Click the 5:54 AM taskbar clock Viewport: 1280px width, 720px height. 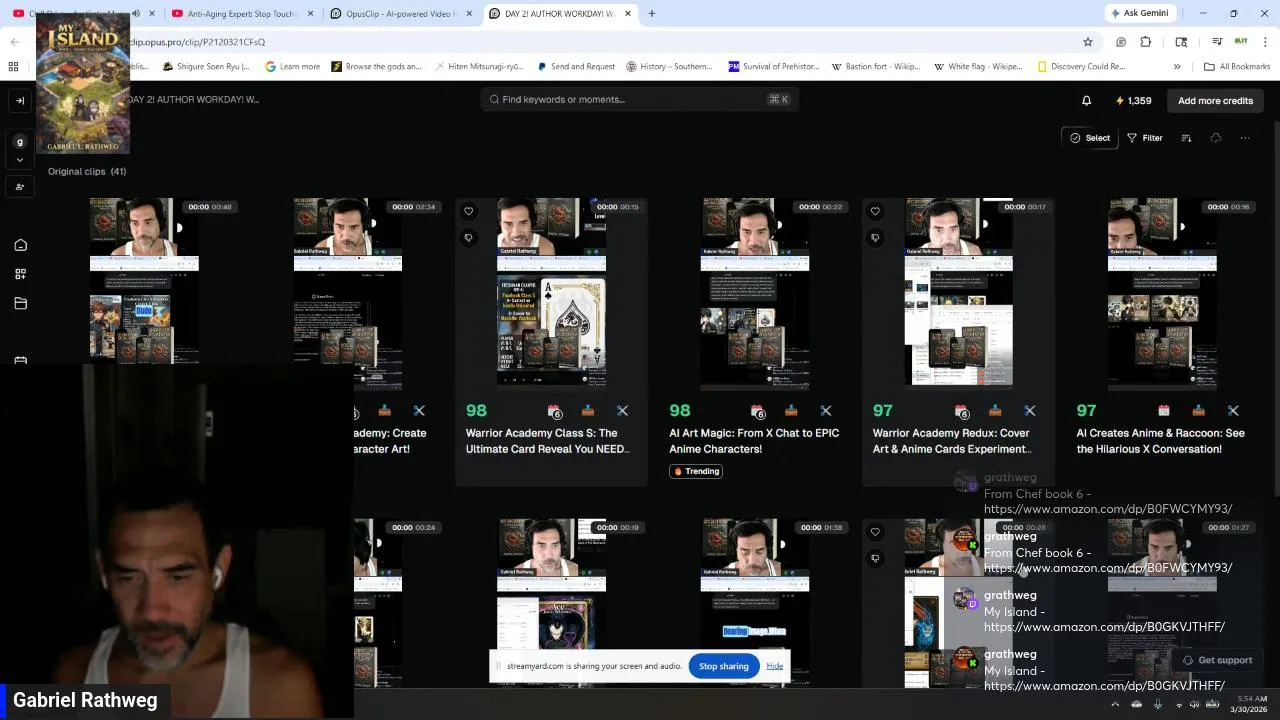[x=1251, y=704]
